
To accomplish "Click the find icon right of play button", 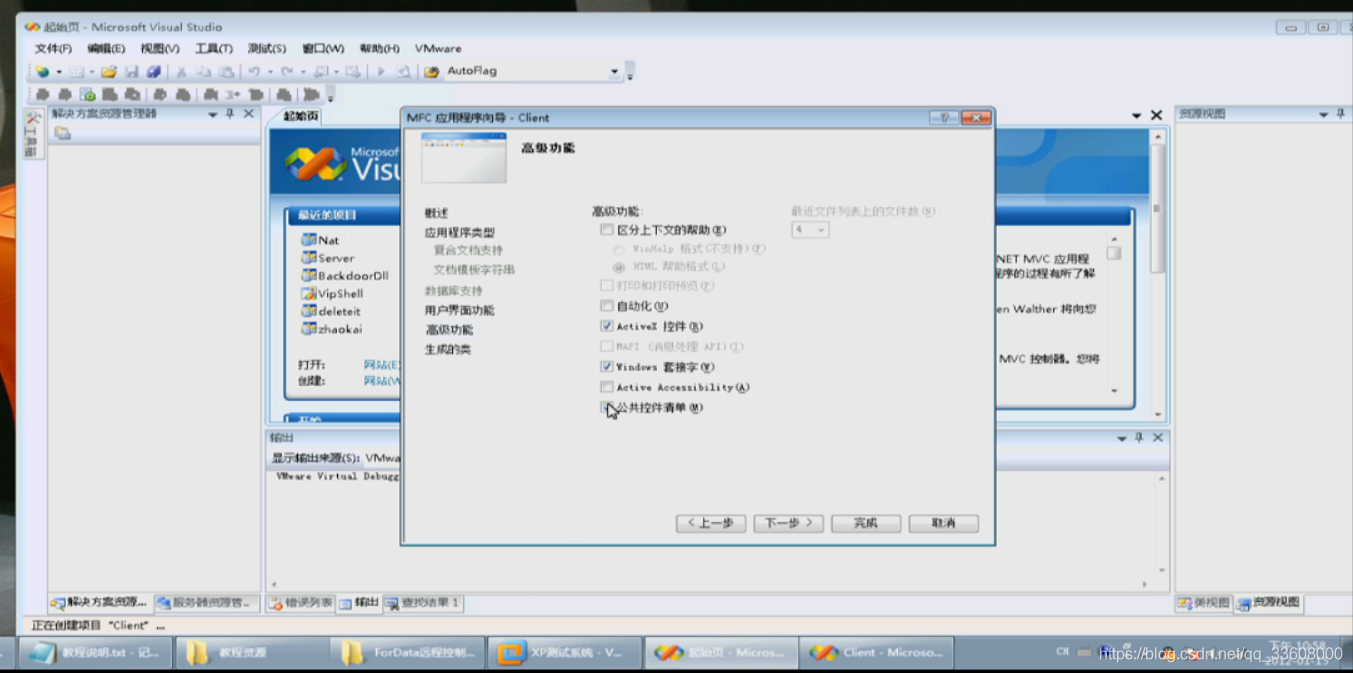I will point(403,72).
